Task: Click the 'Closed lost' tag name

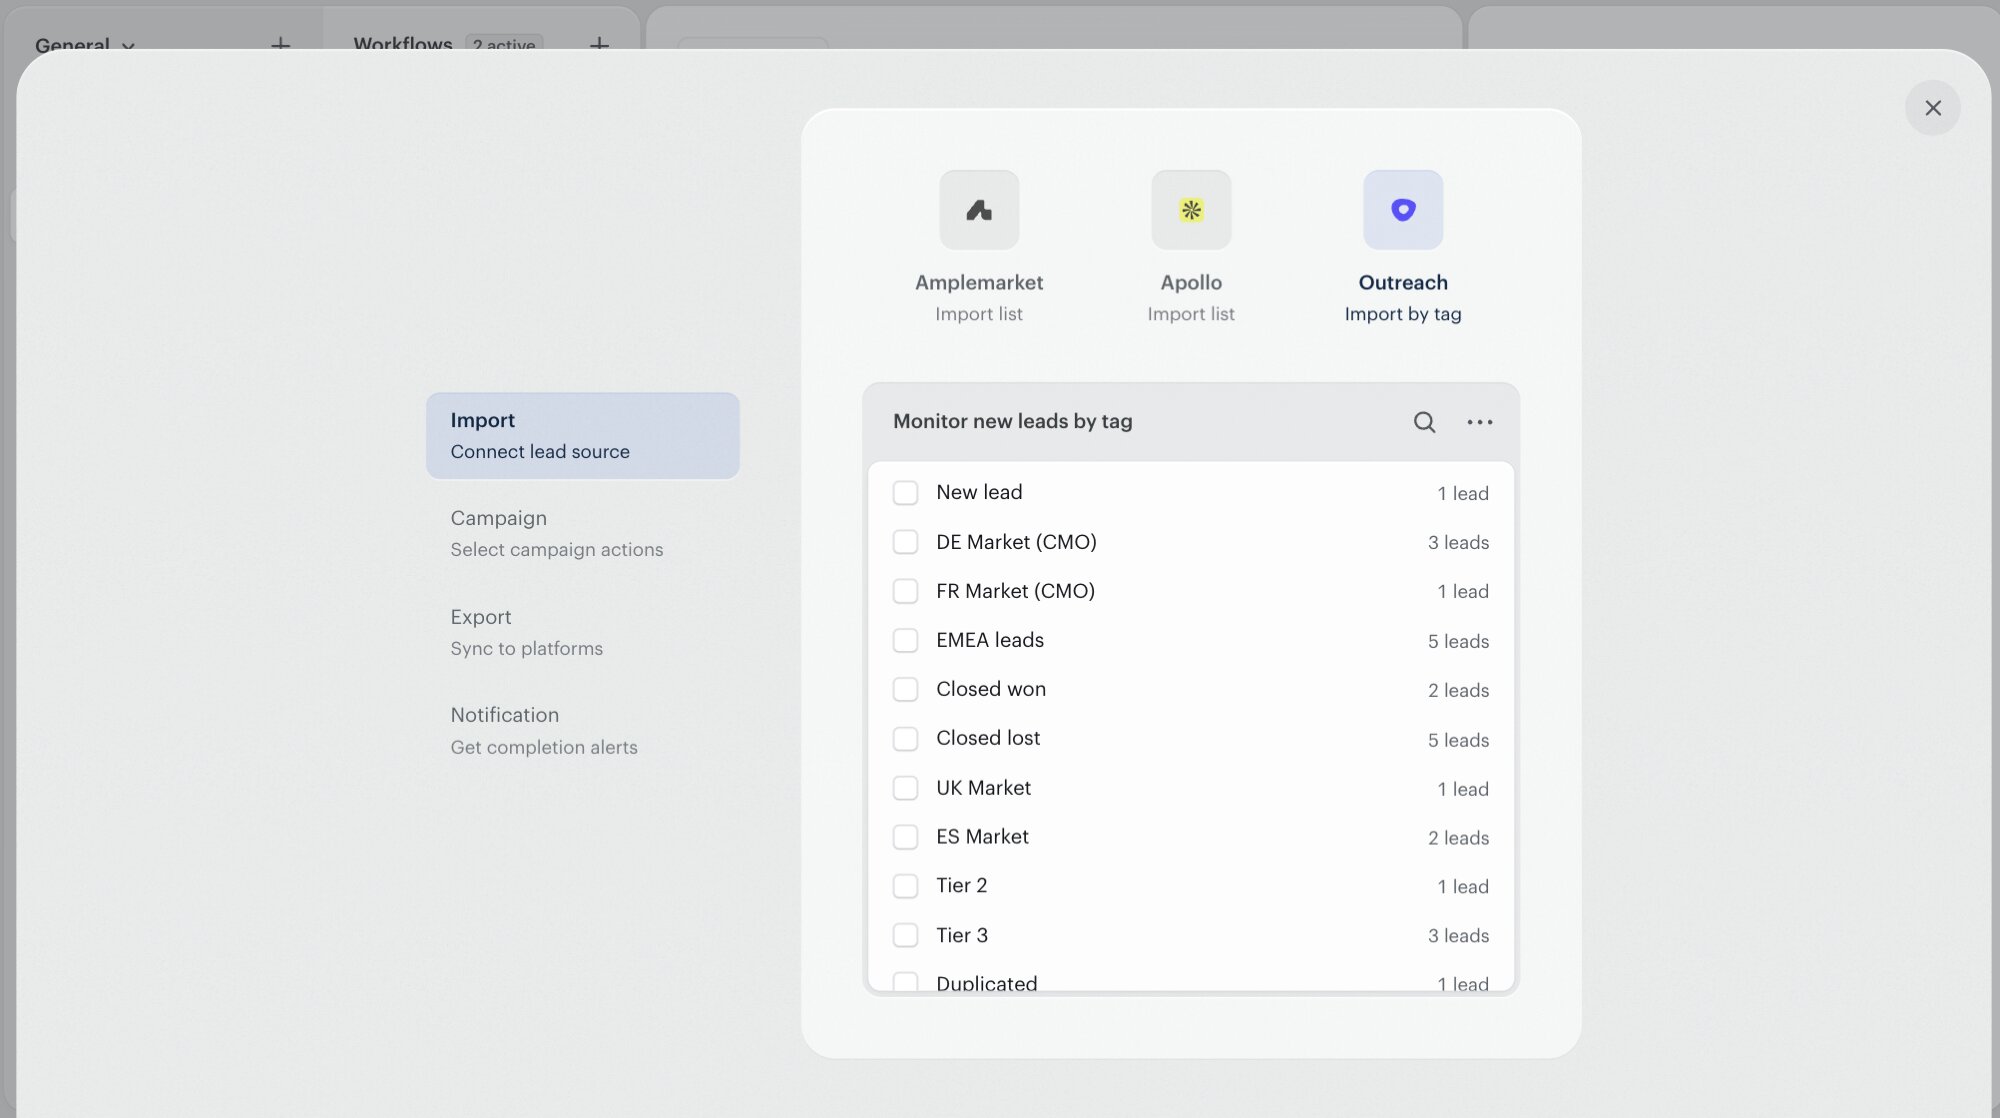Action: pos(988,738)
